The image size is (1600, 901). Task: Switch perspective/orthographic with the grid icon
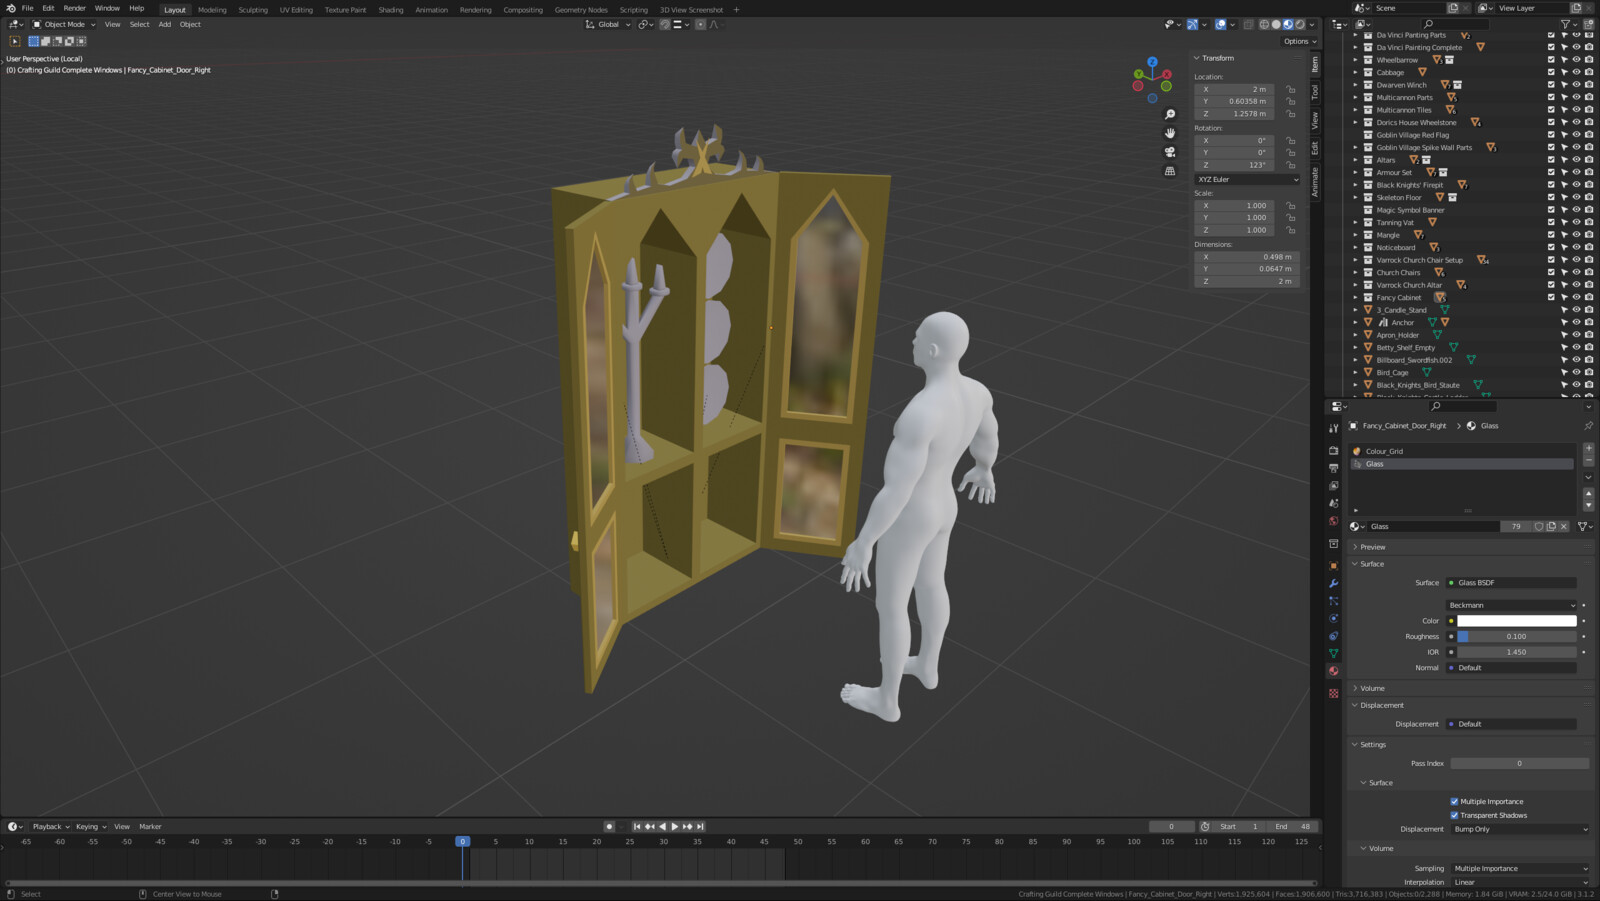coord(1169,171)
